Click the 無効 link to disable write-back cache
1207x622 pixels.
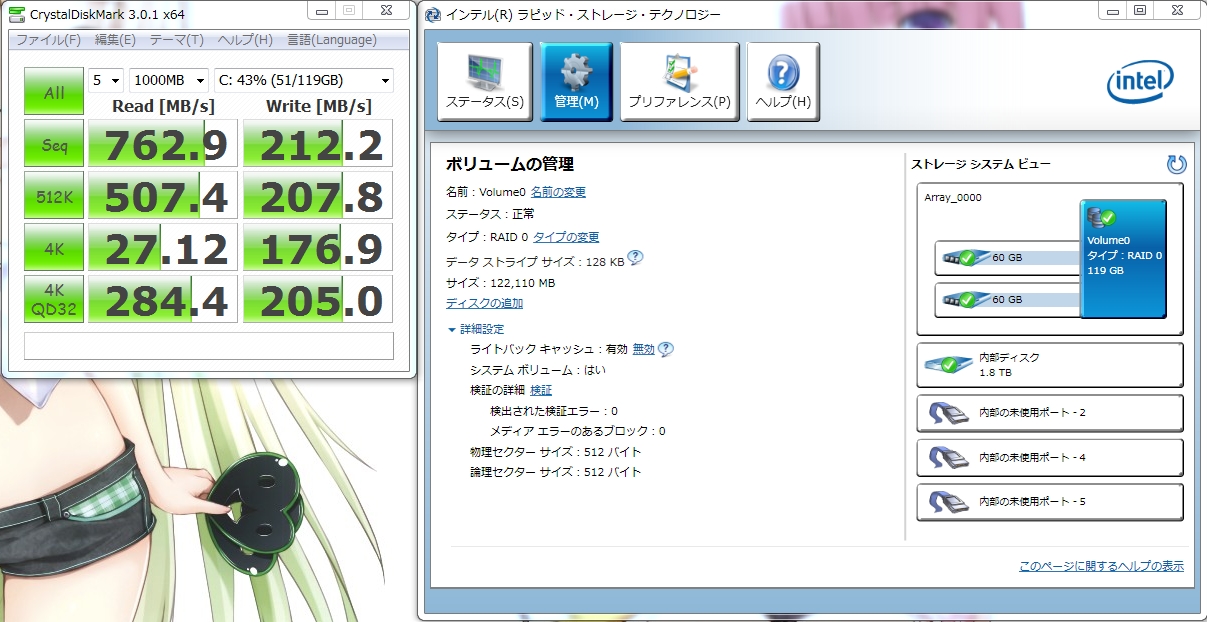pos(643,349)
